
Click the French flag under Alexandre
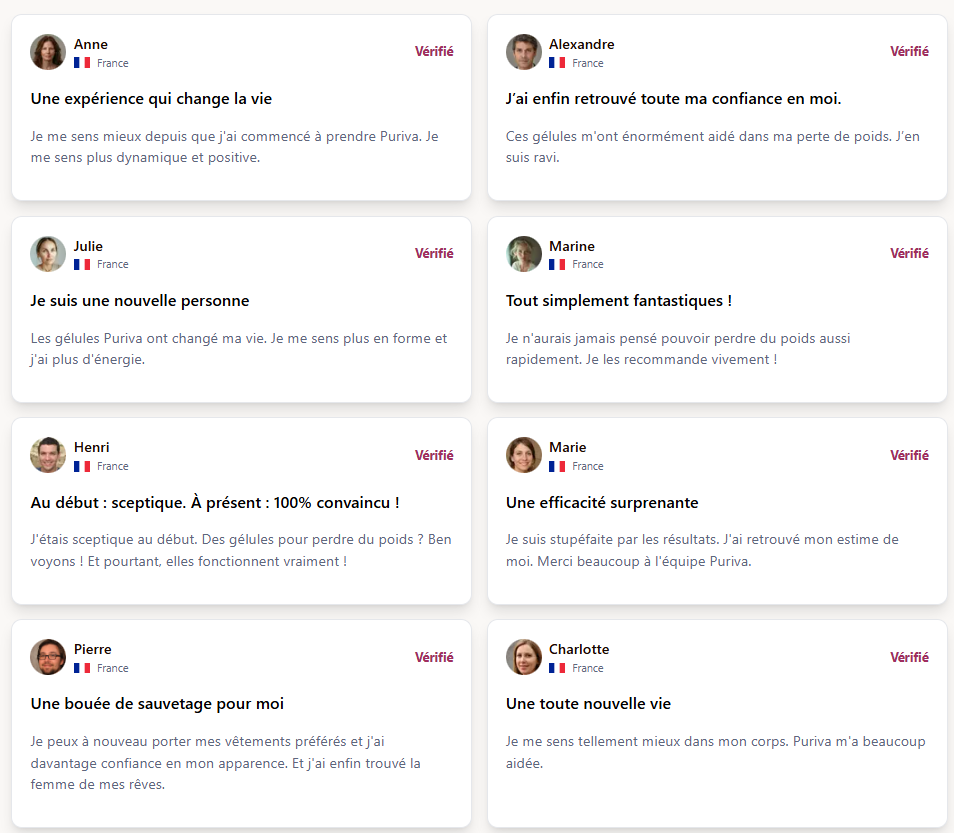point(557,63)
